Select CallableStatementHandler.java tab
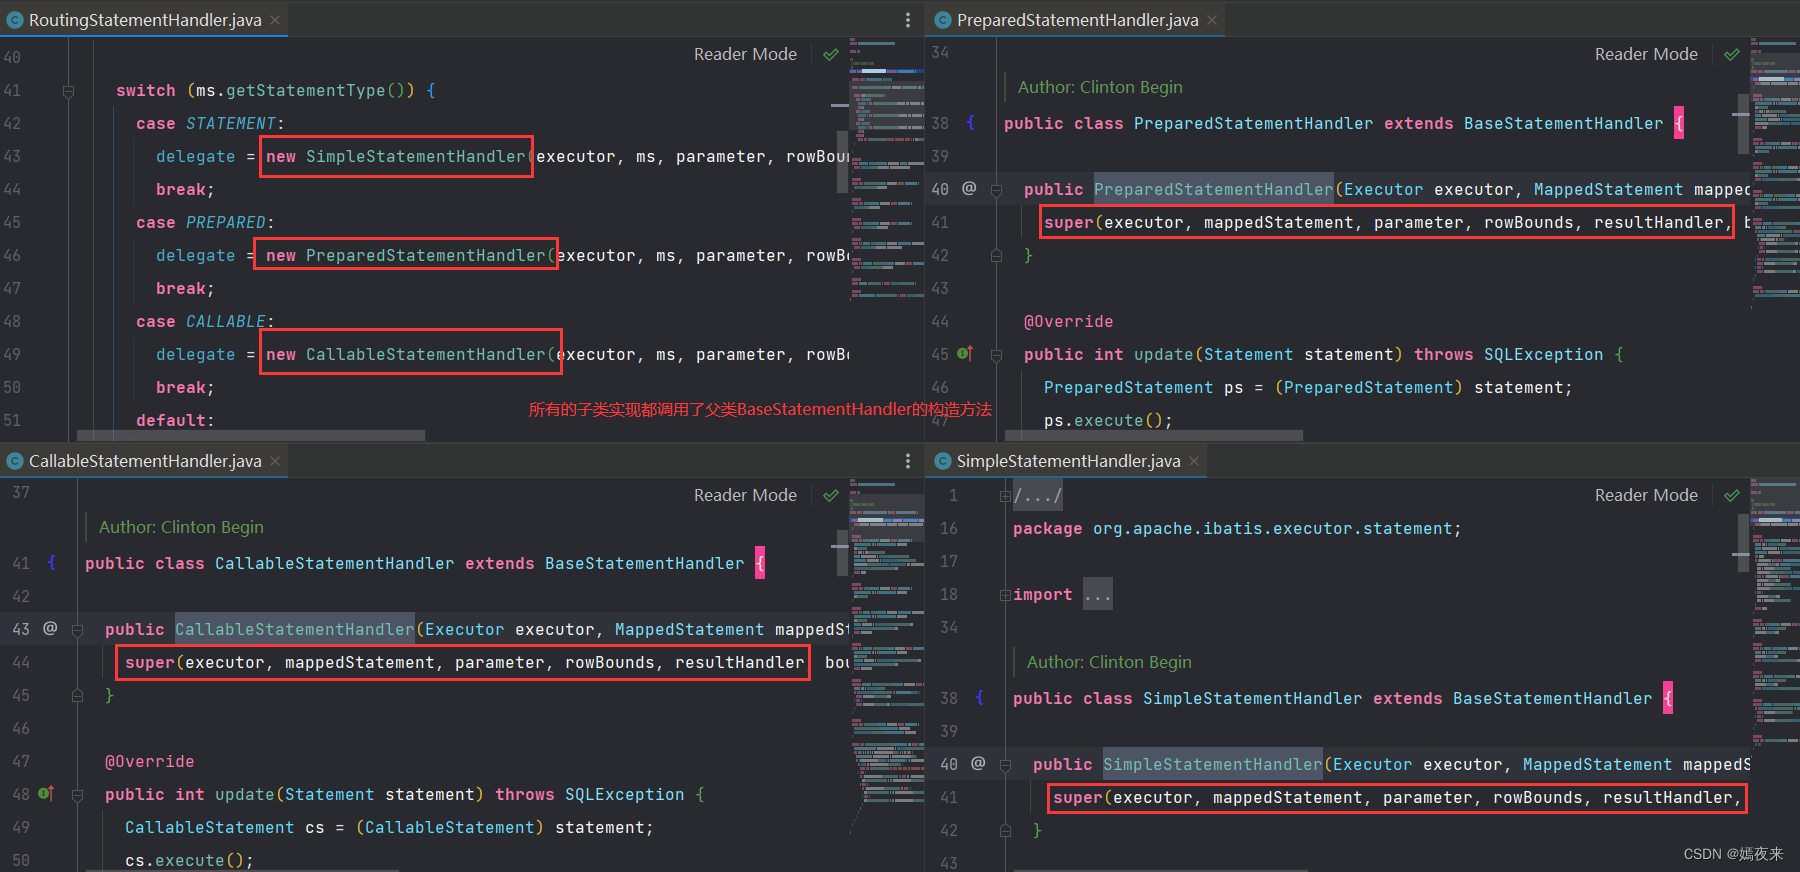 pos(144,461)
